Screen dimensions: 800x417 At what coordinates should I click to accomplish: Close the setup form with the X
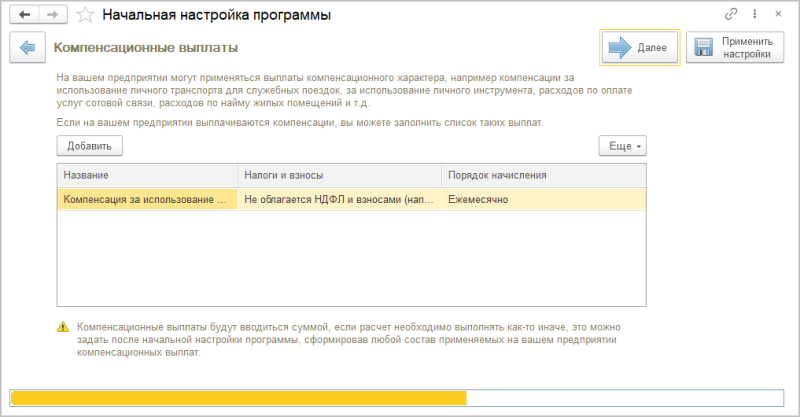pos(777,16)
